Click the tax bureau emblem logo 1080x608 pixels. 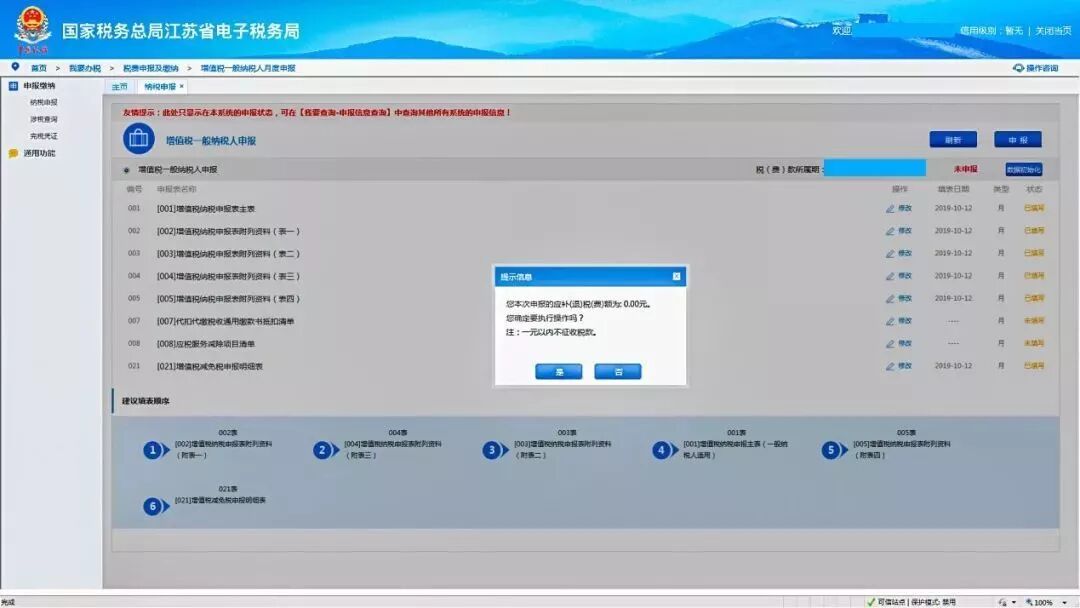pos(32,29)
